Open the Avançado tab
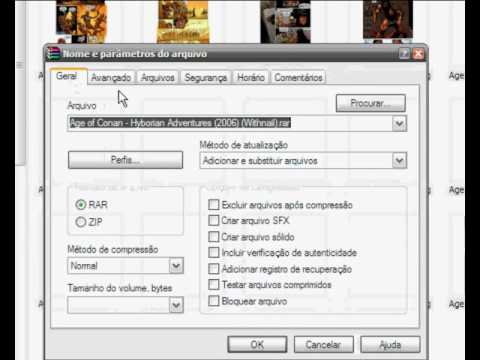Viewport: 480px width, 360px height. tap(111, 78)
